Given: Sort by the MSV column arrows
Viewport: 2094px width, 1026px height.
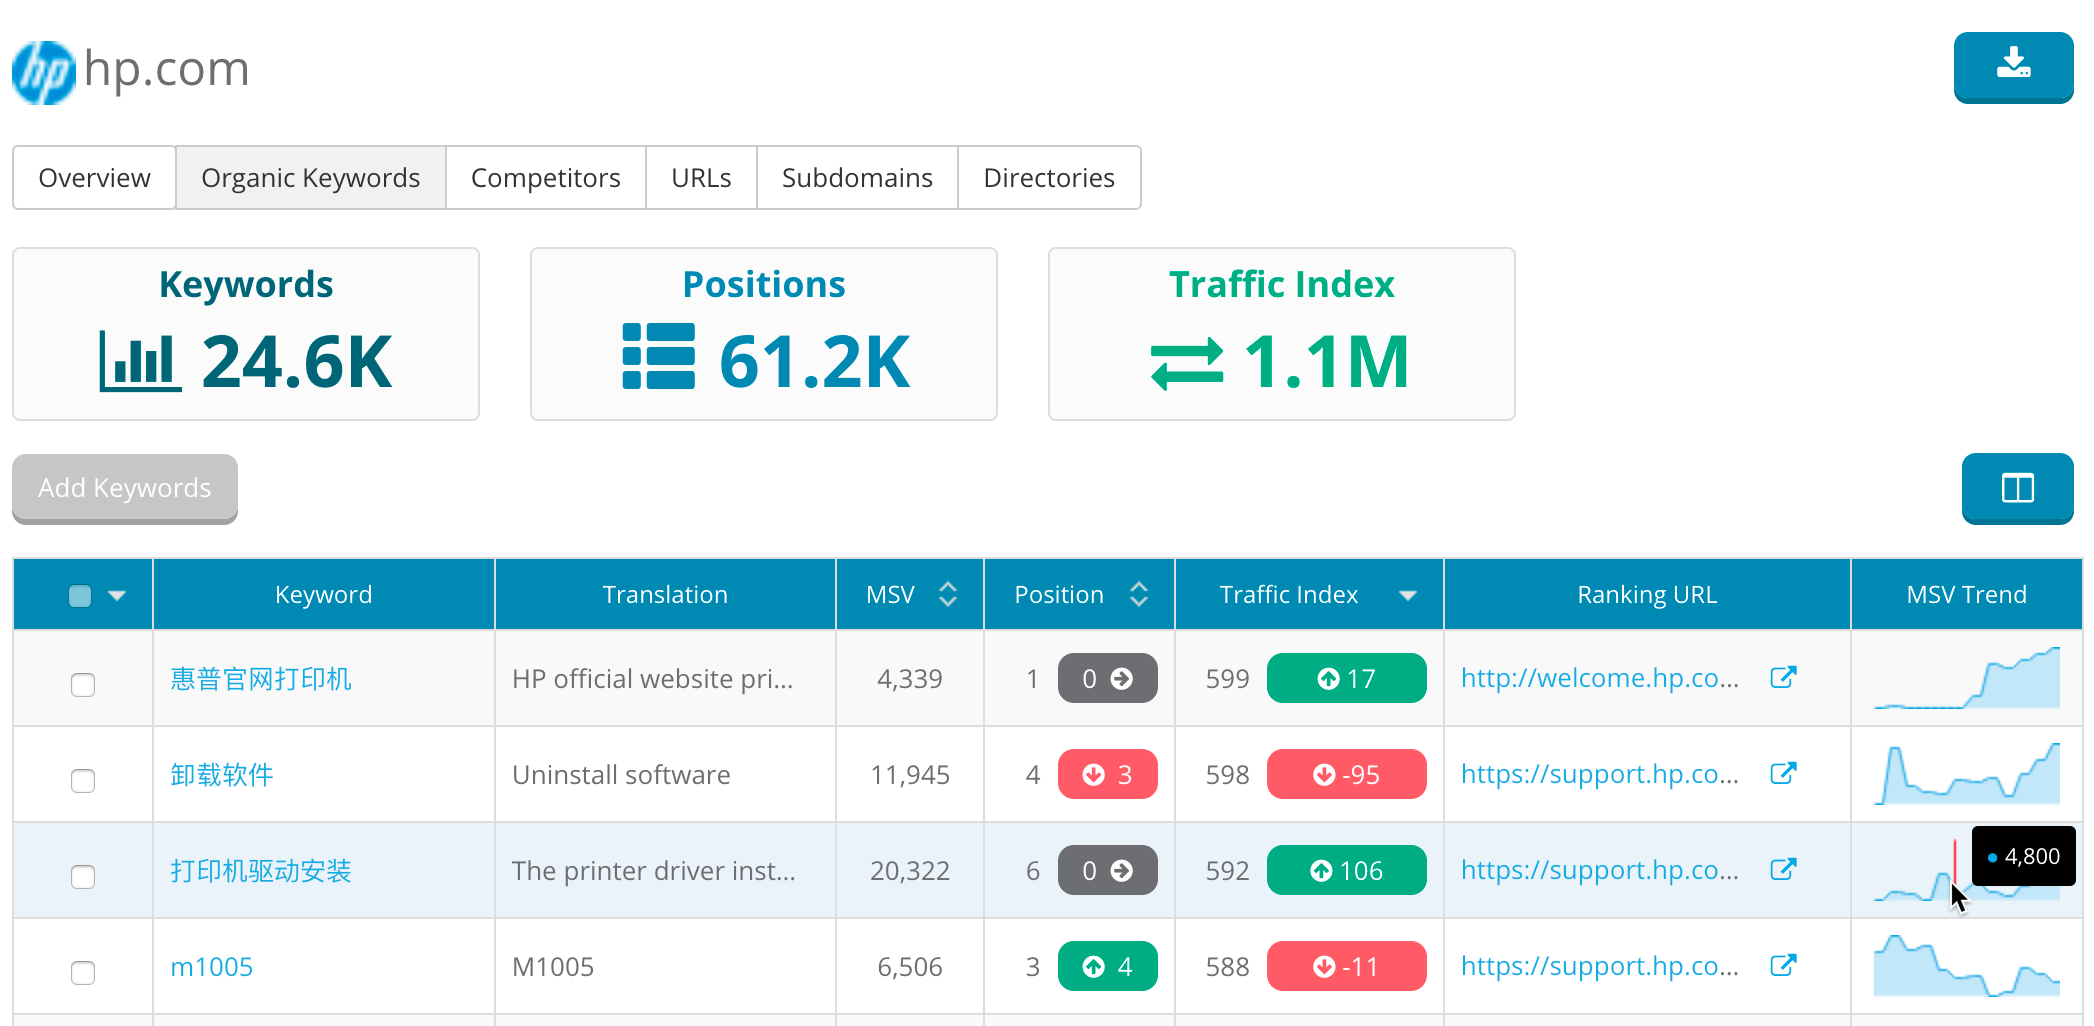Looking at the screenshot, I should coord(948,595).
